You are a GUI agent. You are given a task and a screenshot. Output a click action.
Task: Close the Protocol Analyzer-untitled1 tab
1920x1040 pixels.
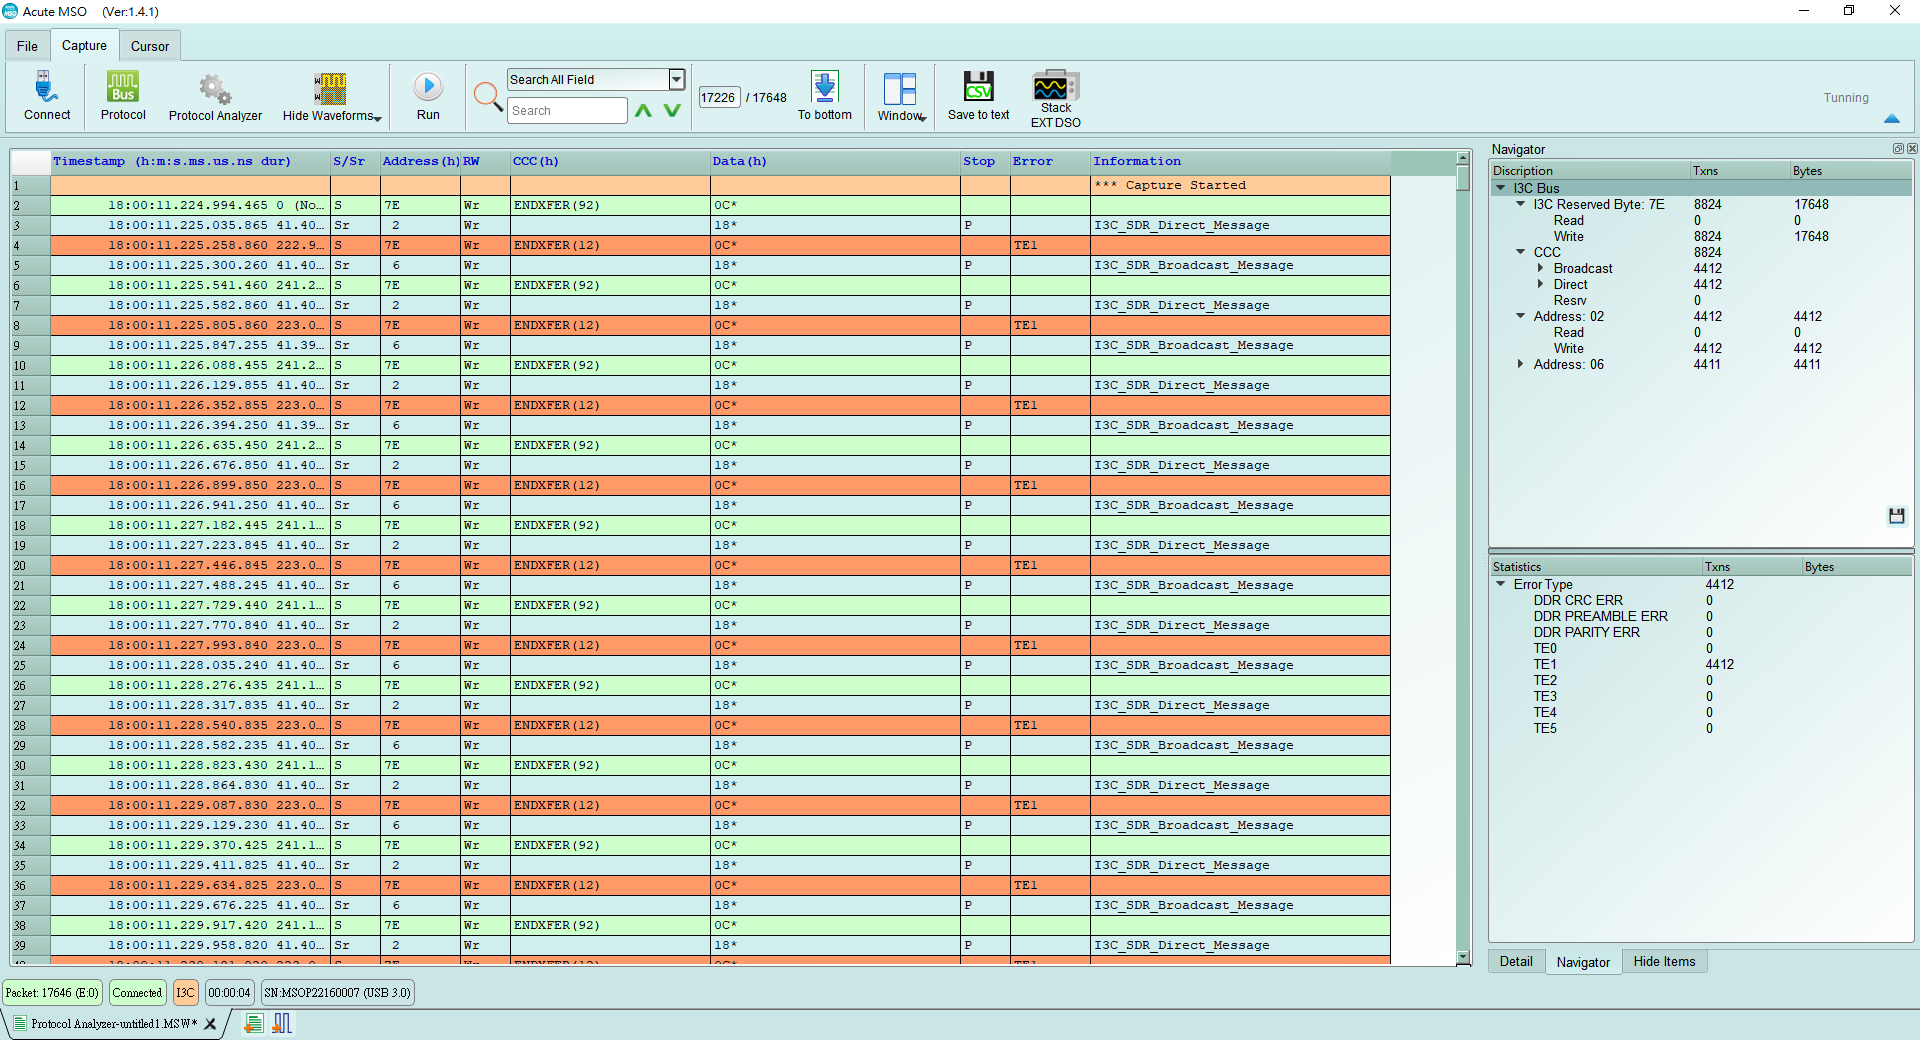point(210,1024)
